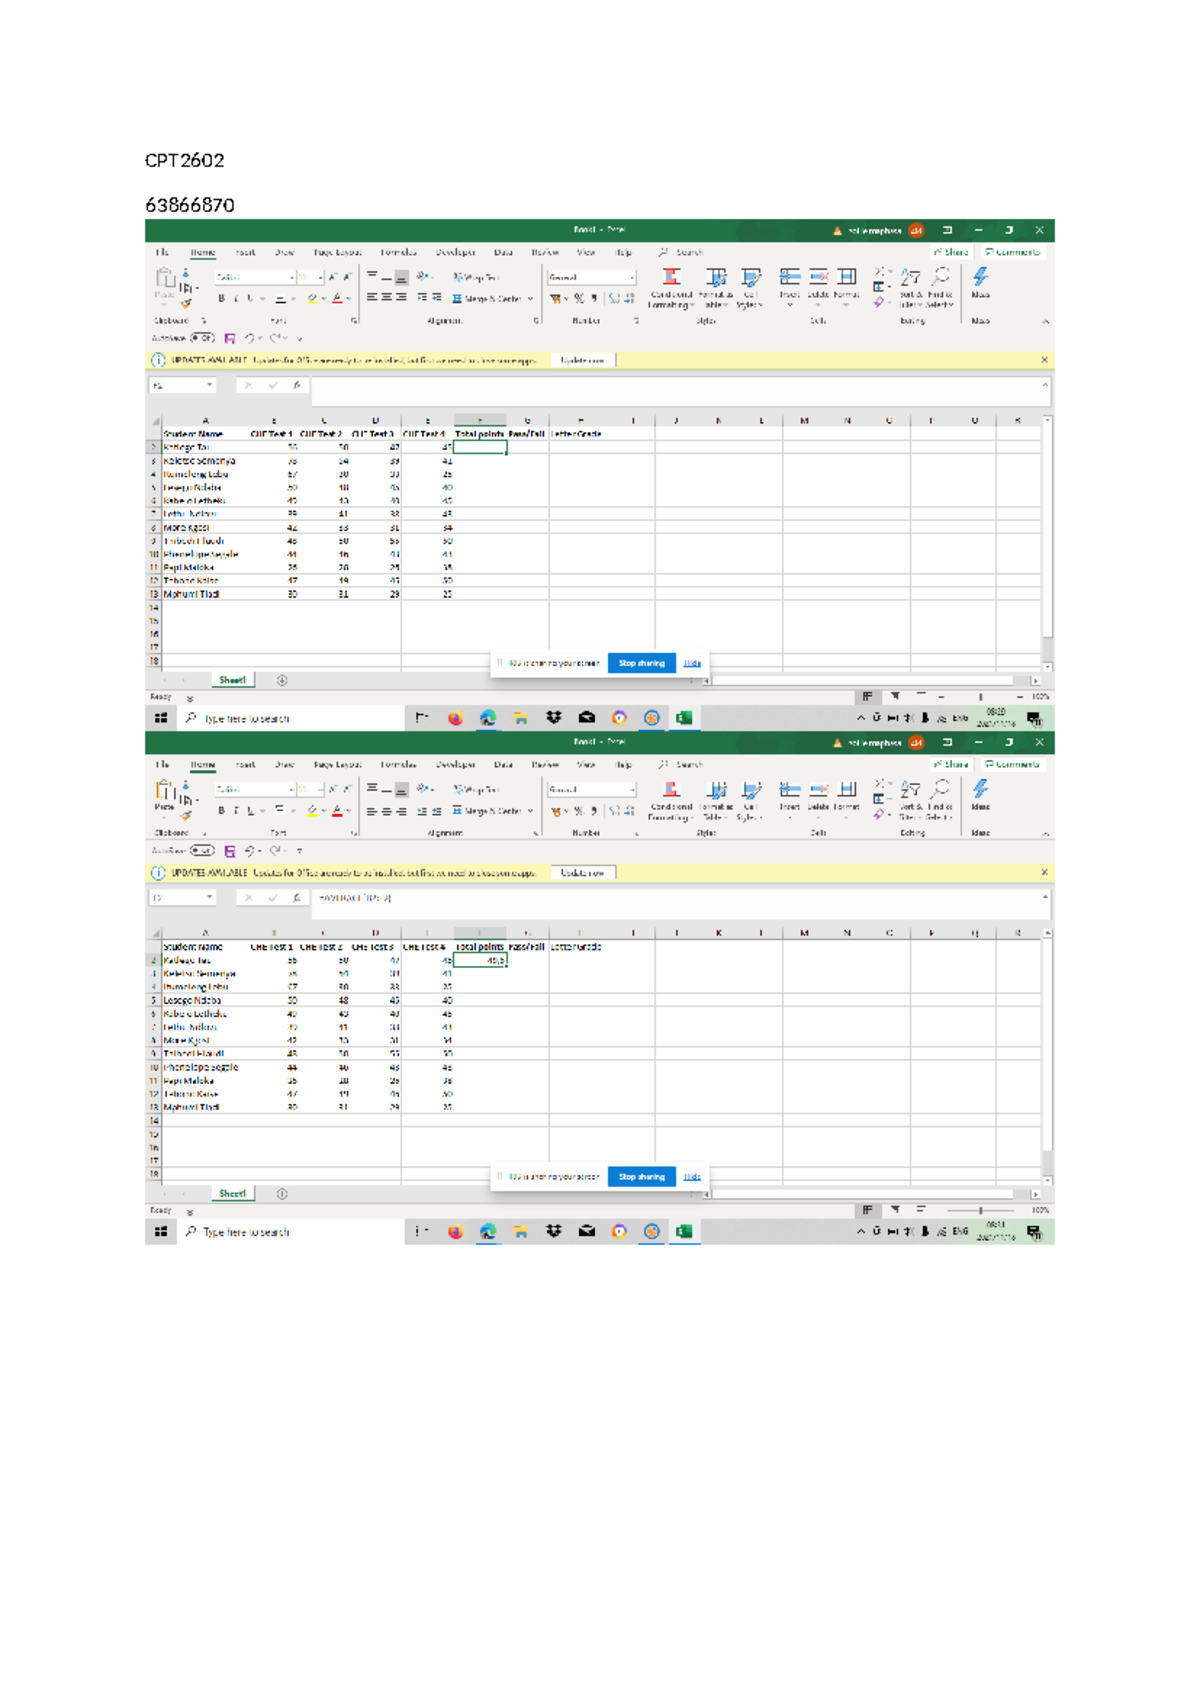The image size is (1200, 1696).
Task: Click Update now button in second Excel screenshot
Action: pyautogui.click(x=583, y=873)
